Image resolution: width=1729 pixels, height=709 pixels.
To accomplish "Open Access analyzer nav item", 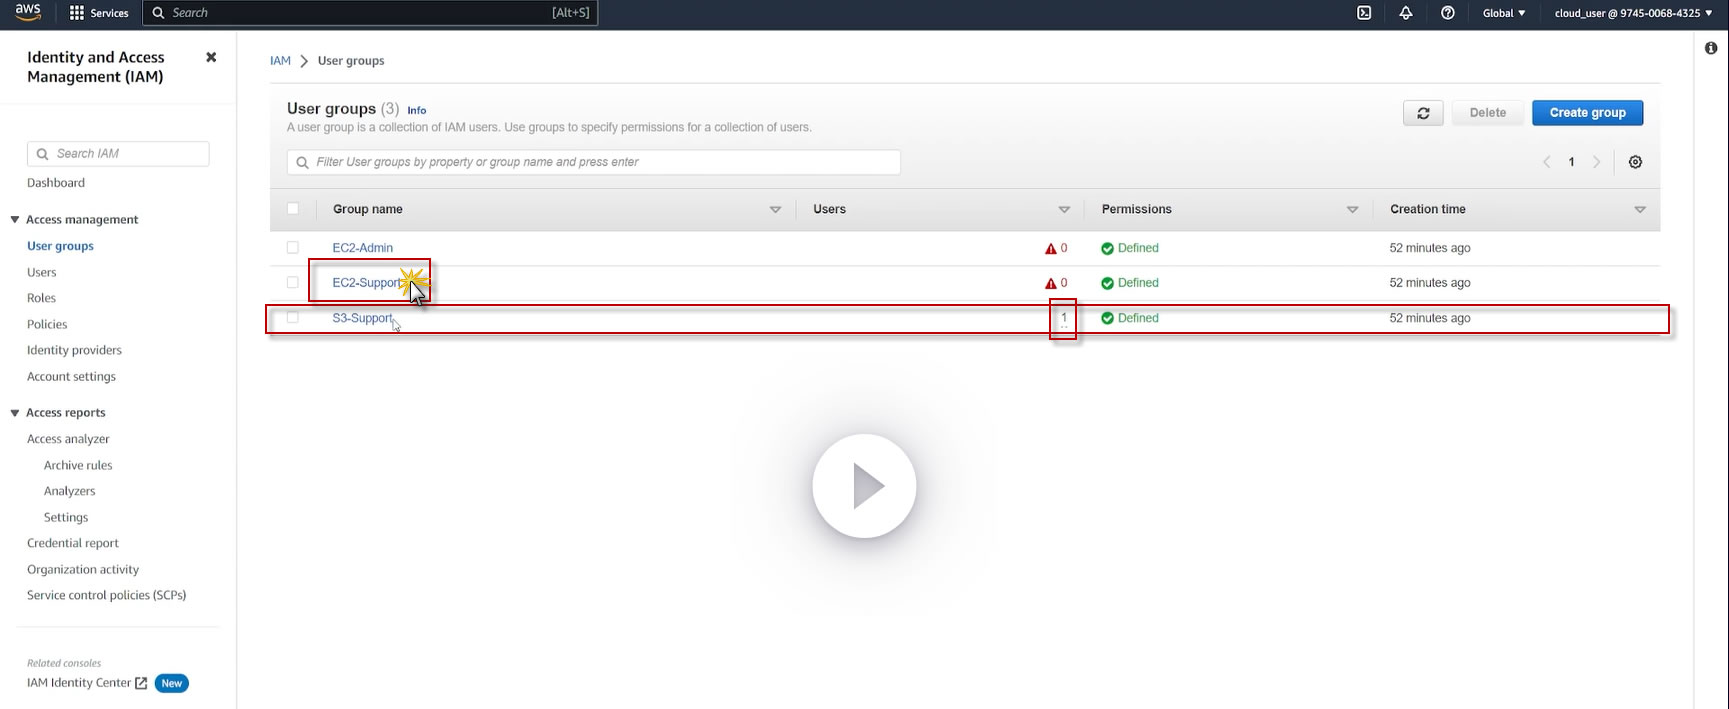I will (68, 439).
